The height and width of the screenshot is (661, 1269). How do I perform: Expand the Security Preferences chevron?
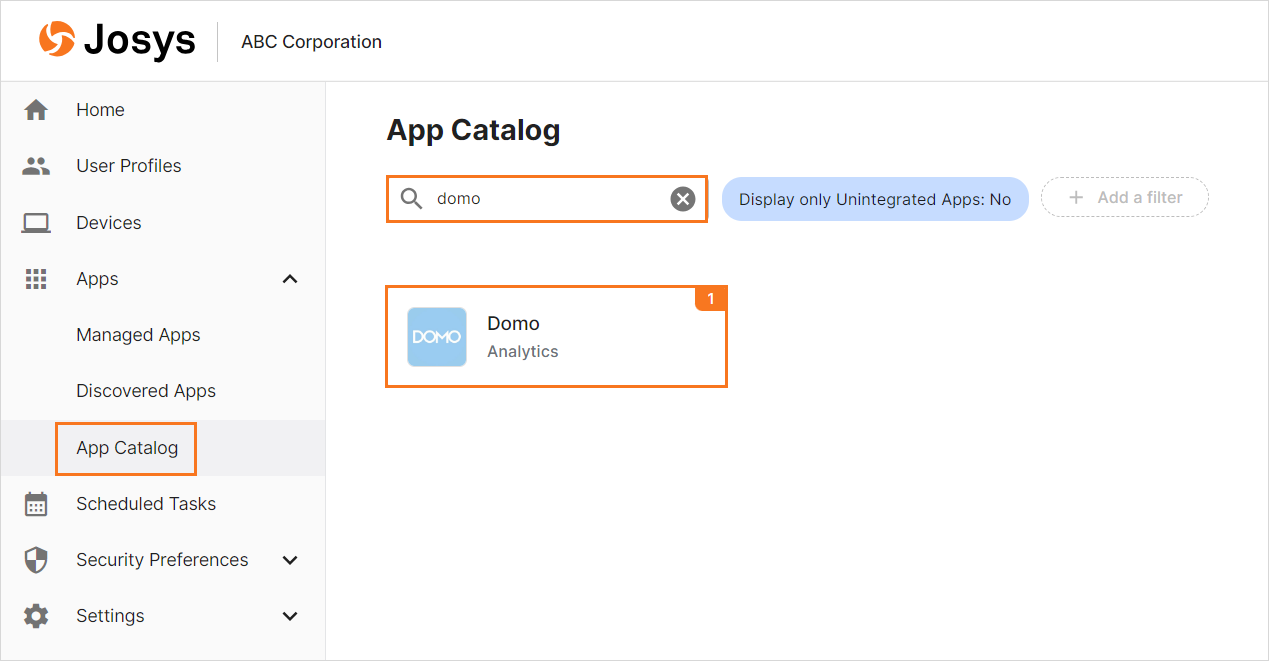pos(290,560)
